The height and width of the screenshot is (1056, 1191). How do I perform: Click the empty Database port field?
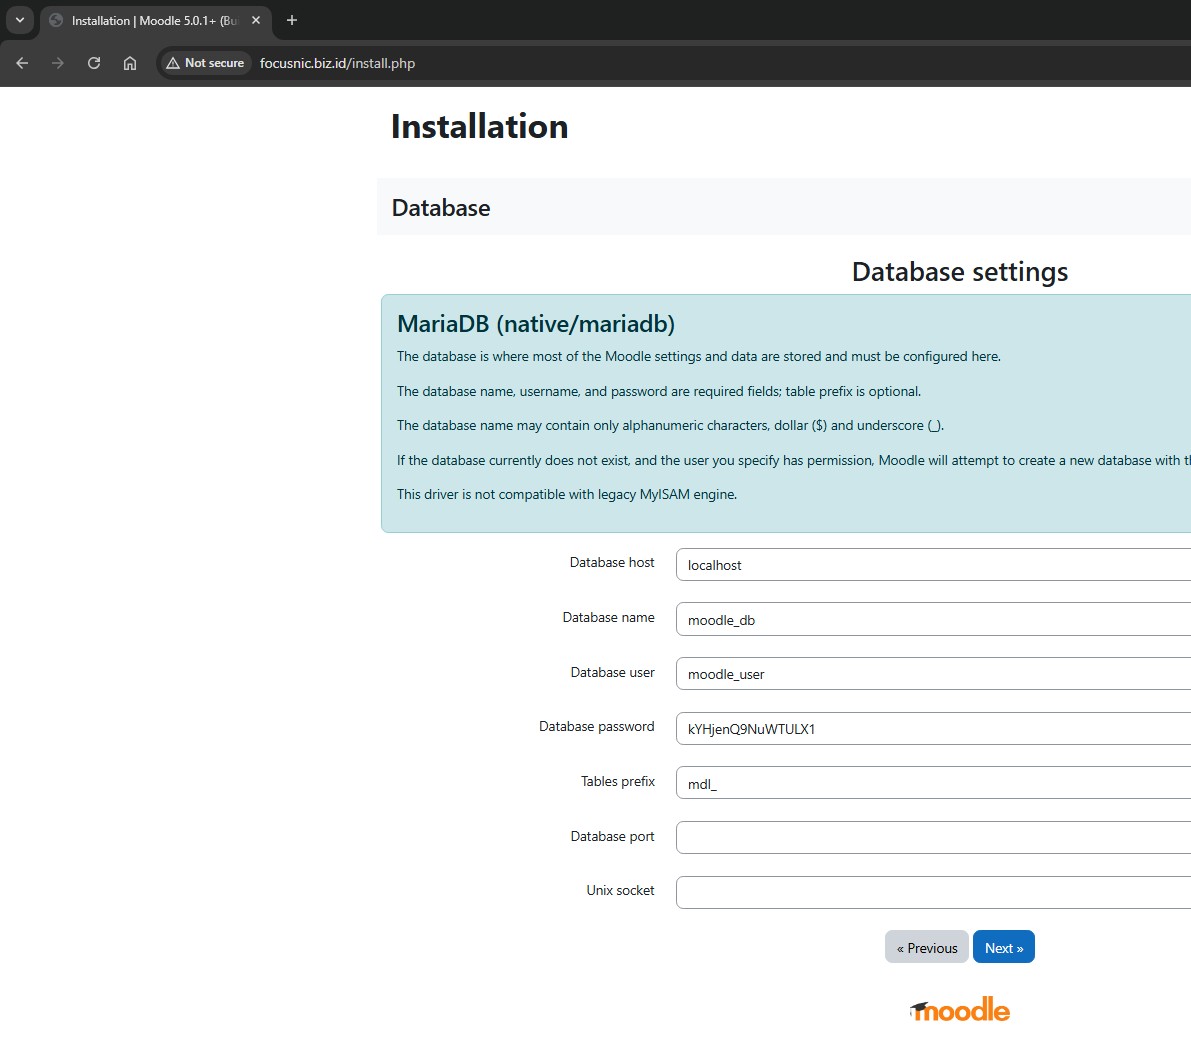[930, 837]
